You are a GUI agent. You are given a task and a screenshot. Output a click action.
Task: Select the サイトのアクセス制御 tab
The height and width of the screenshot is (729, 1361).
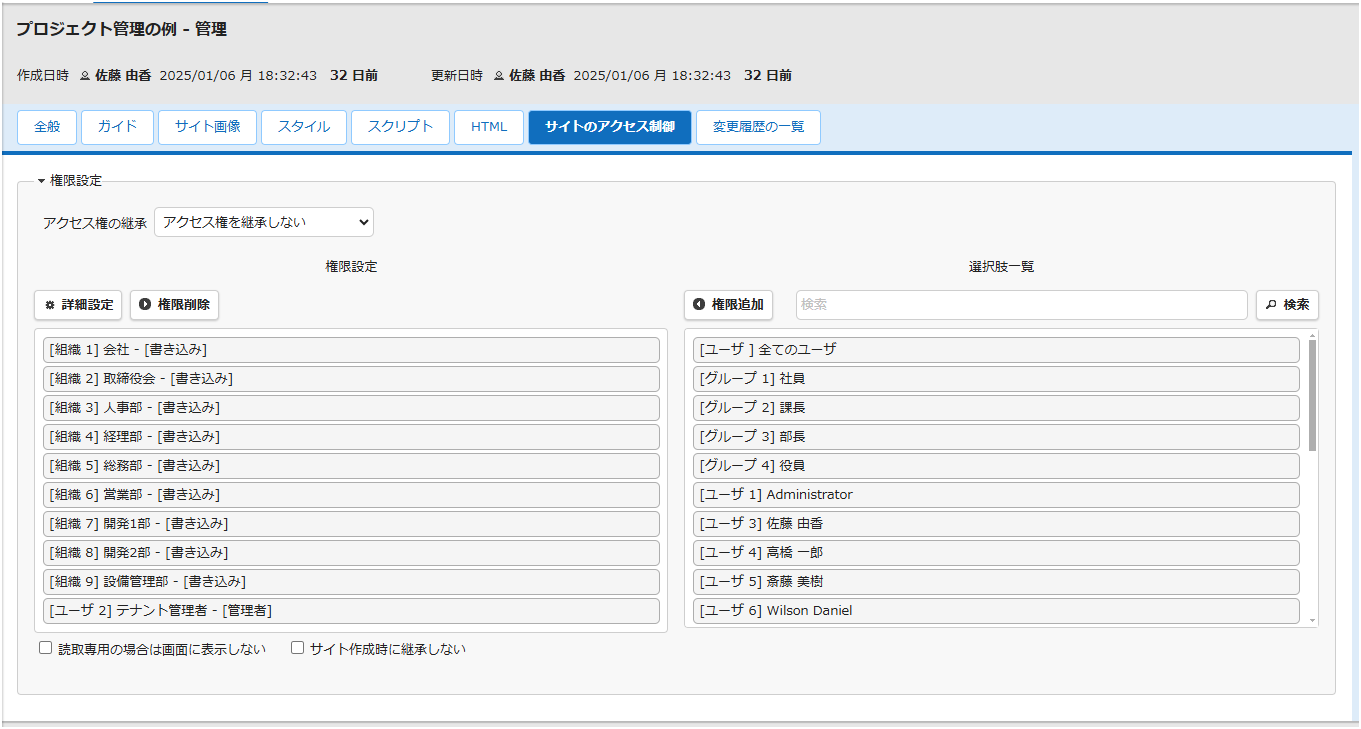tap(610, 127)
